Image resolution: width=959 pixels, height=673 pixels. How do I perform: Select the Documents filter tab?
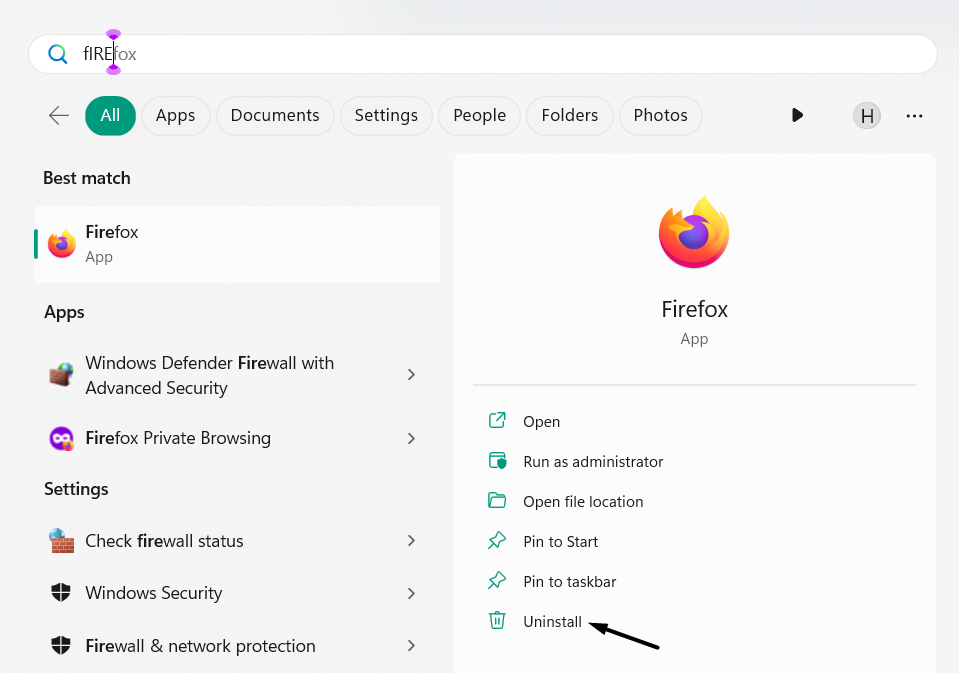(x=275, y=116)
